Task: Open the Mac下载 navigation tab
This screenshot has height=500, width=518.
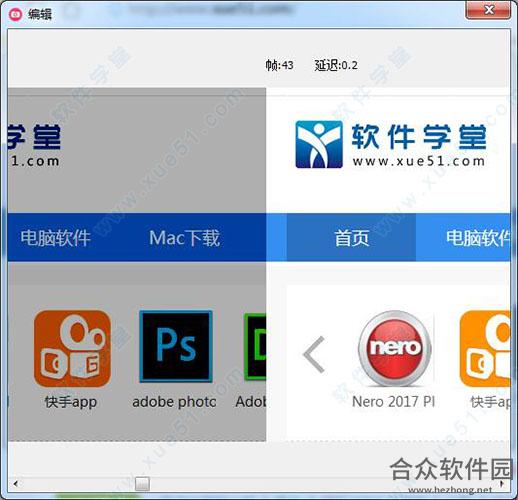Action: point(184,238)
